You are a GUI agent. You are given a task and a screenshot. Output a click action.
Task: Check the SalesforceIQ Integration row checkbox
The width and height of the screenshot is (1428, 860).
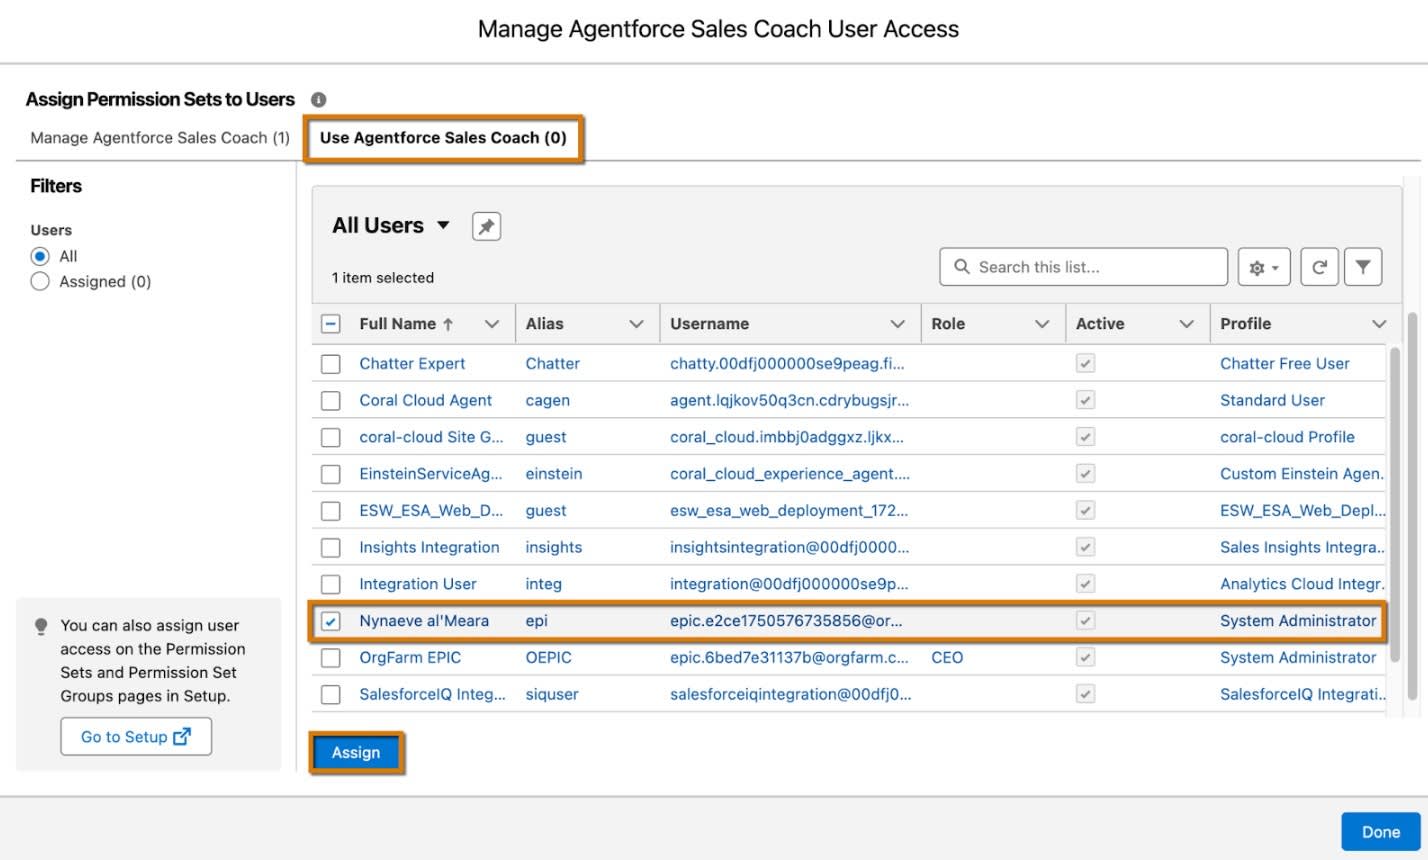331,694
